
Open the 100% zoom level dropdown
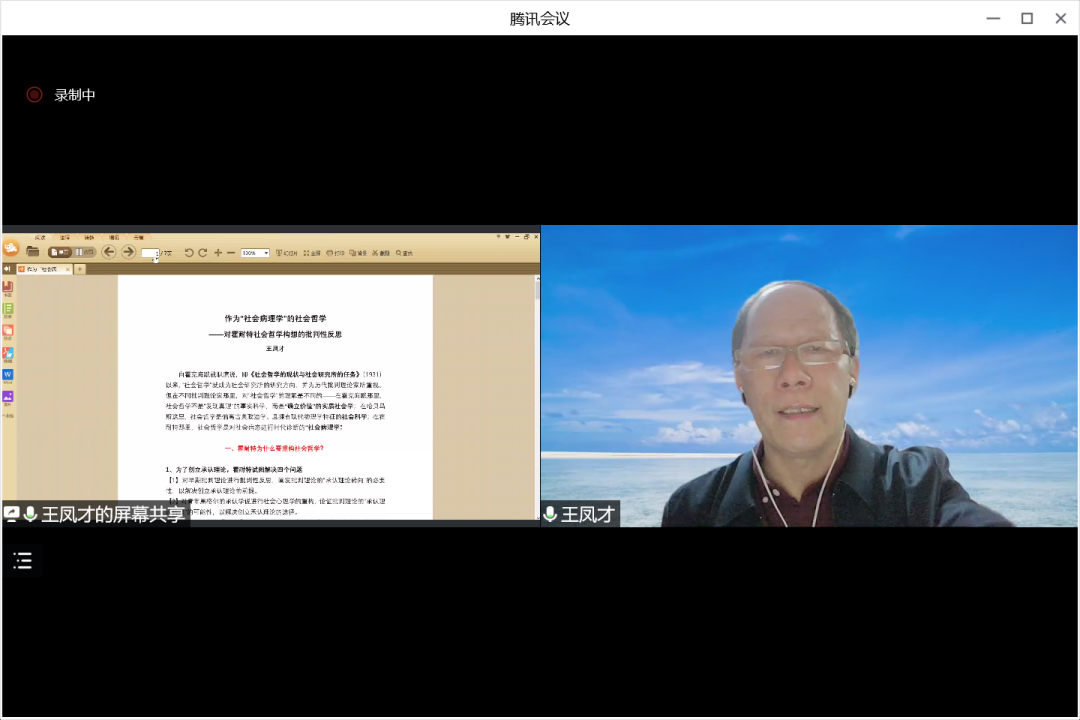click(254, 253)
